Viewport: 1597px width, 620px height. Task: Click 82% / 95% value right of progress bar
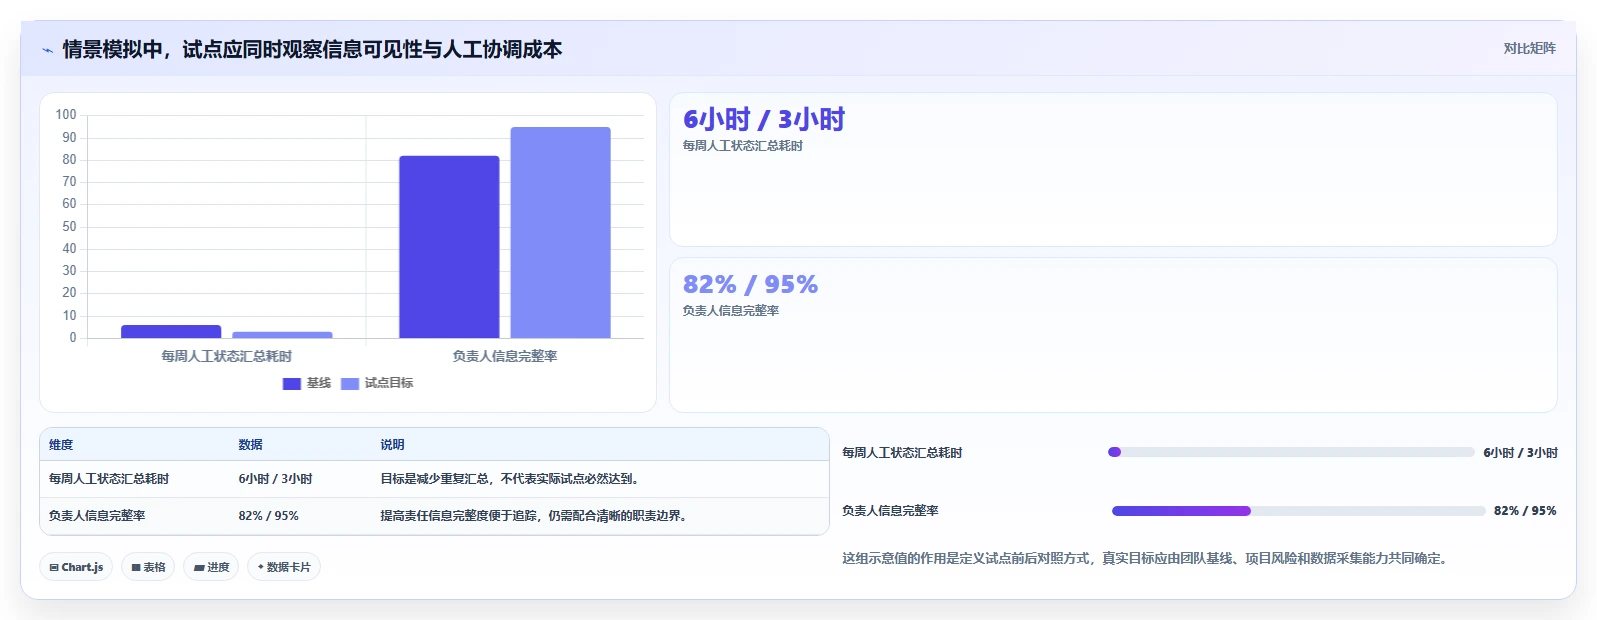(x=1525, y=511)
